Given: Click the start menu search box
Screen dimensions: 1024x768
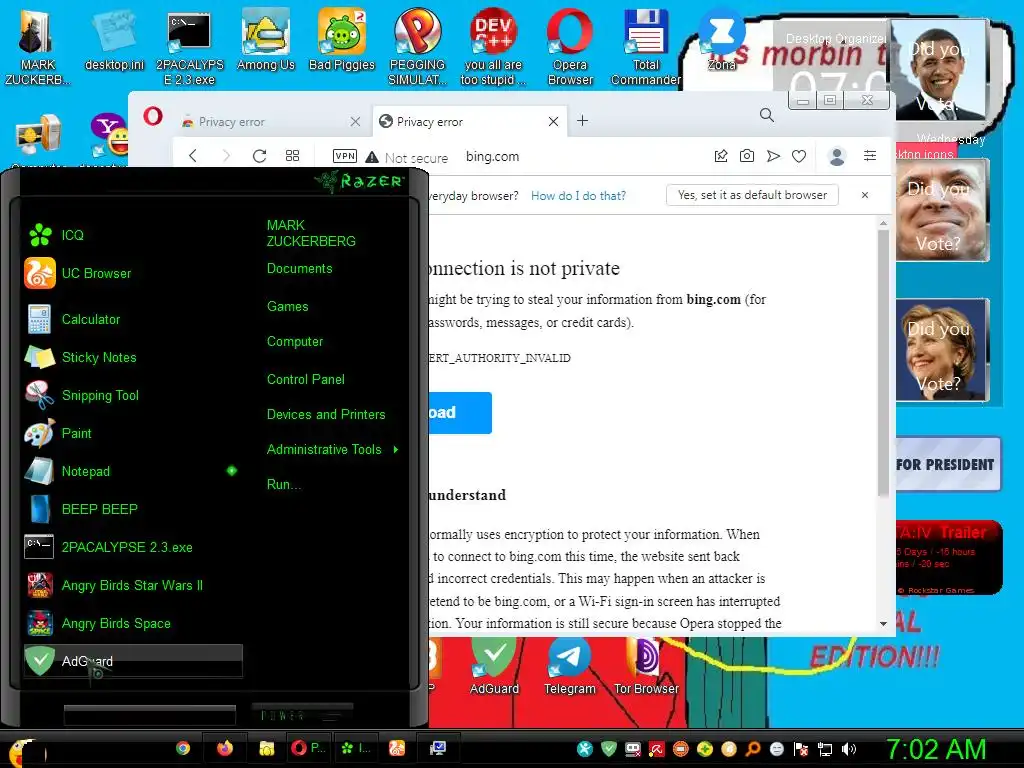Looking at the screenshot, I should [x=150, y=714].
